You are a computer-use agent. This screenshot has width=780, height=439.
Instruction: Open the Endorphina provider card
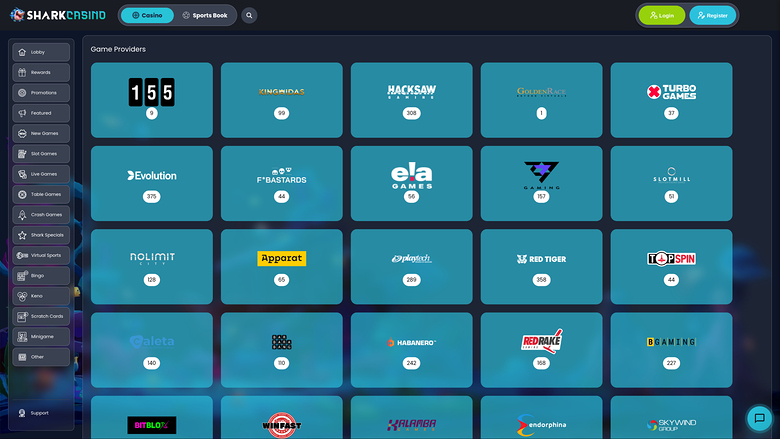[541, 418]
